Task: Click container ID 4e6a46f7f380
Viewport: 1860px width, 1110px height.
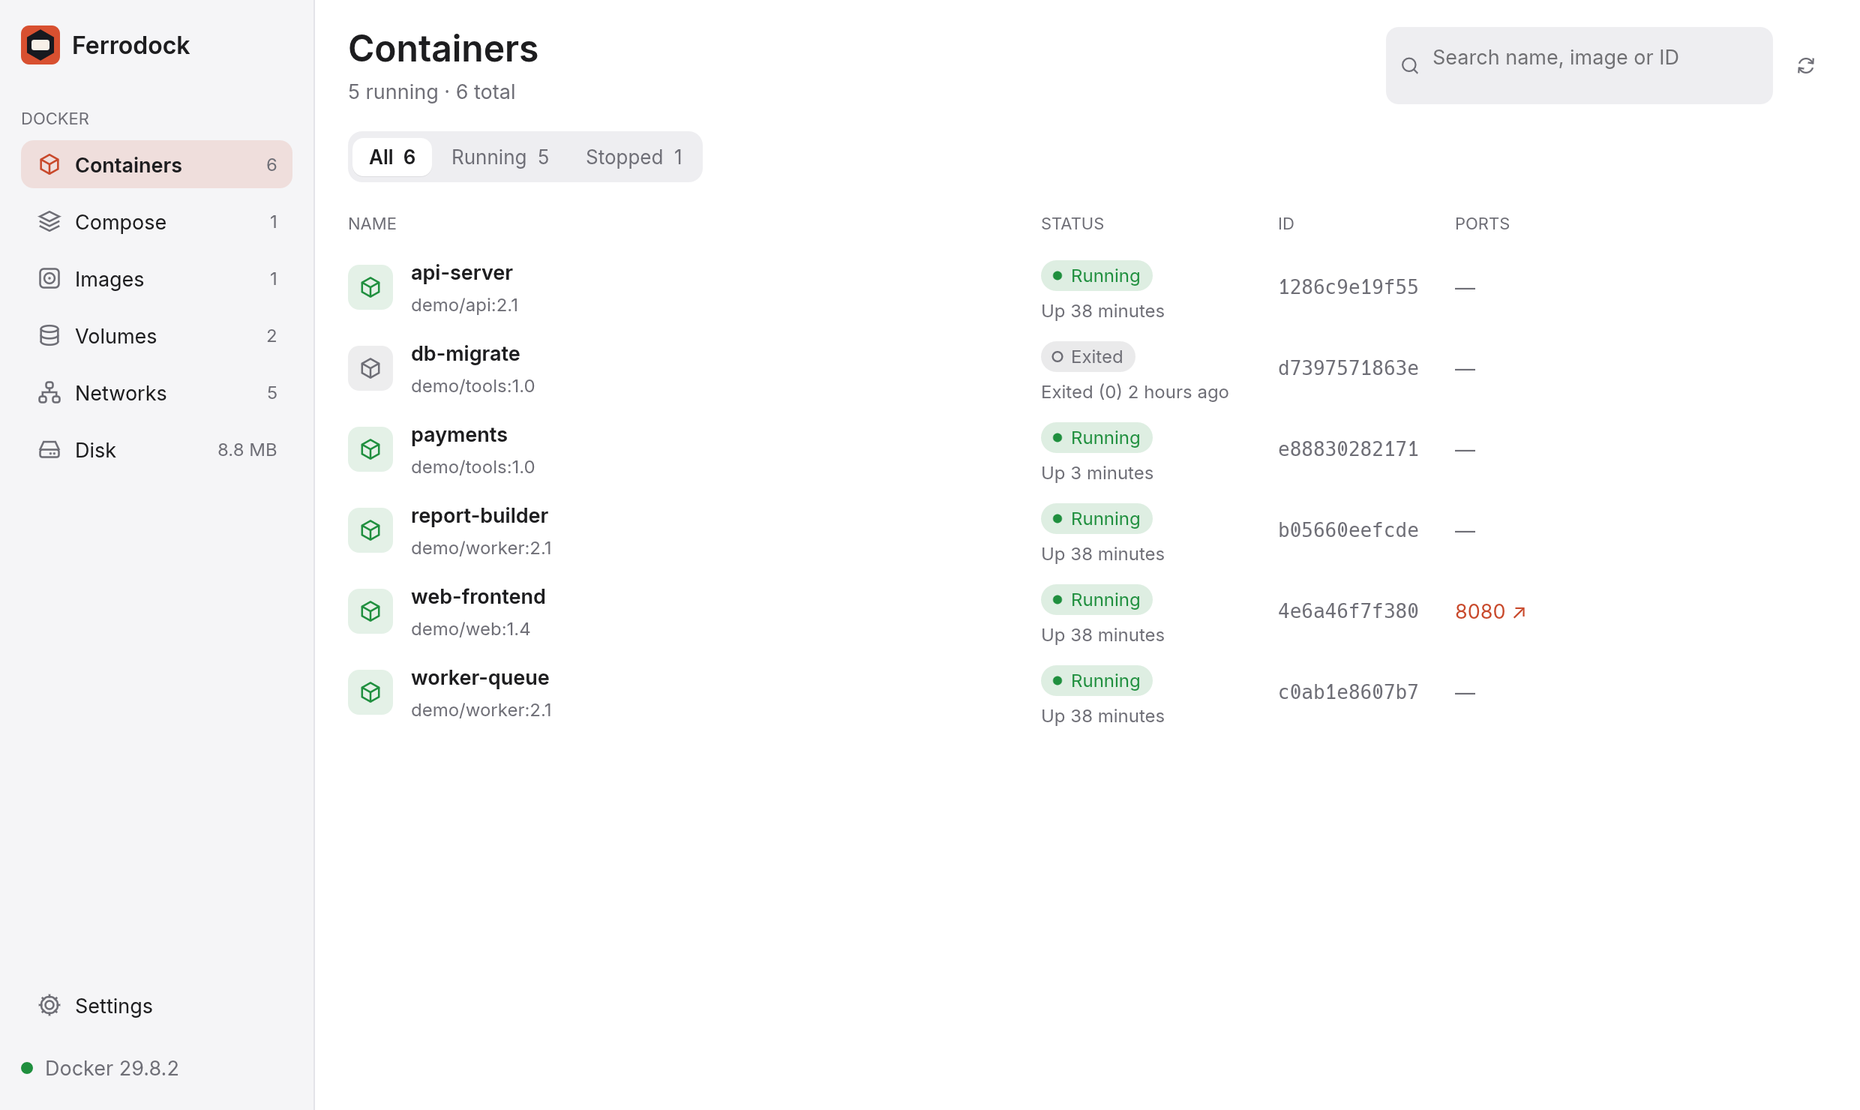Action: [1348, 612]
